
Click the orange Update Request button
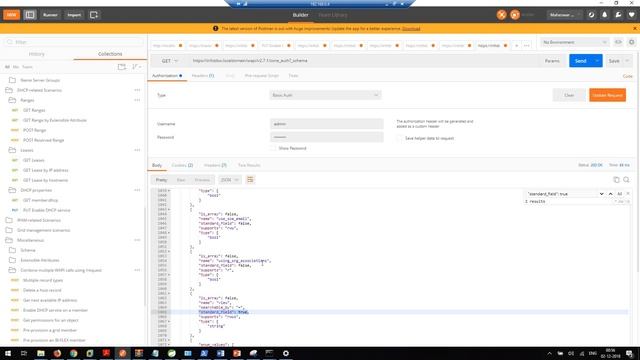pyautogui.click(x=607, y=95)
